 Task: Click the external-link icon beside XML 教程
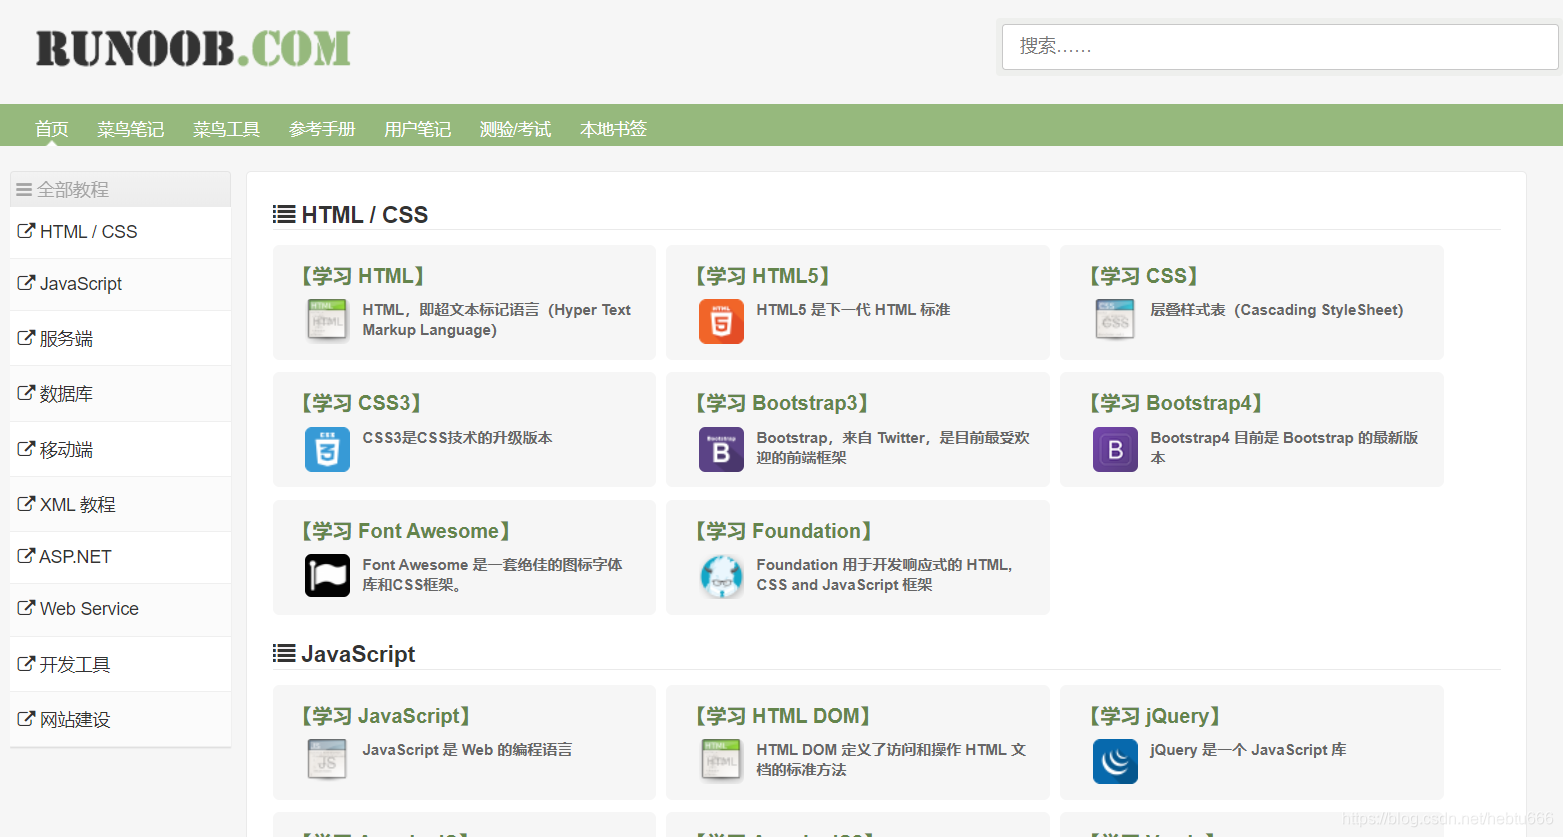coord(26,504)
